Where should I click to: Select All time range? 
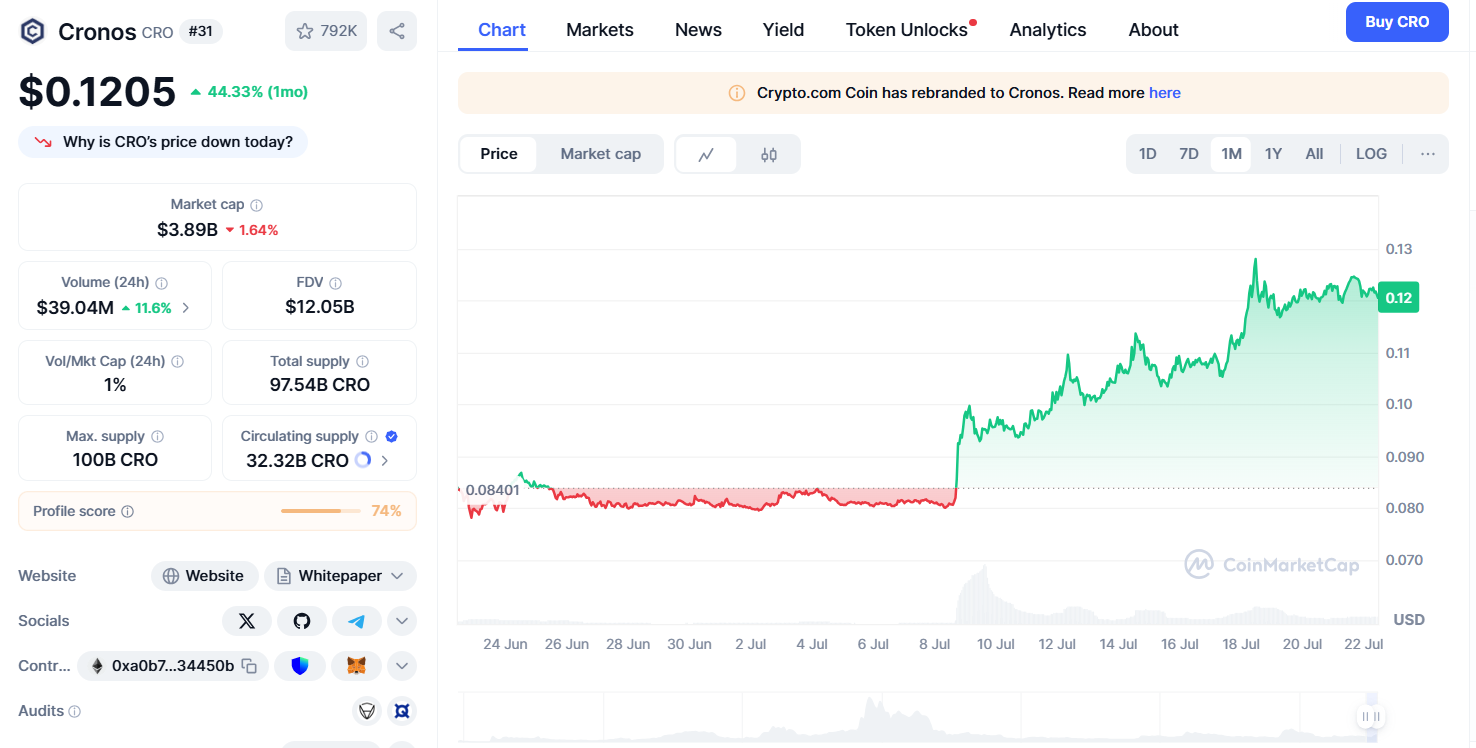click(1314, 154)
